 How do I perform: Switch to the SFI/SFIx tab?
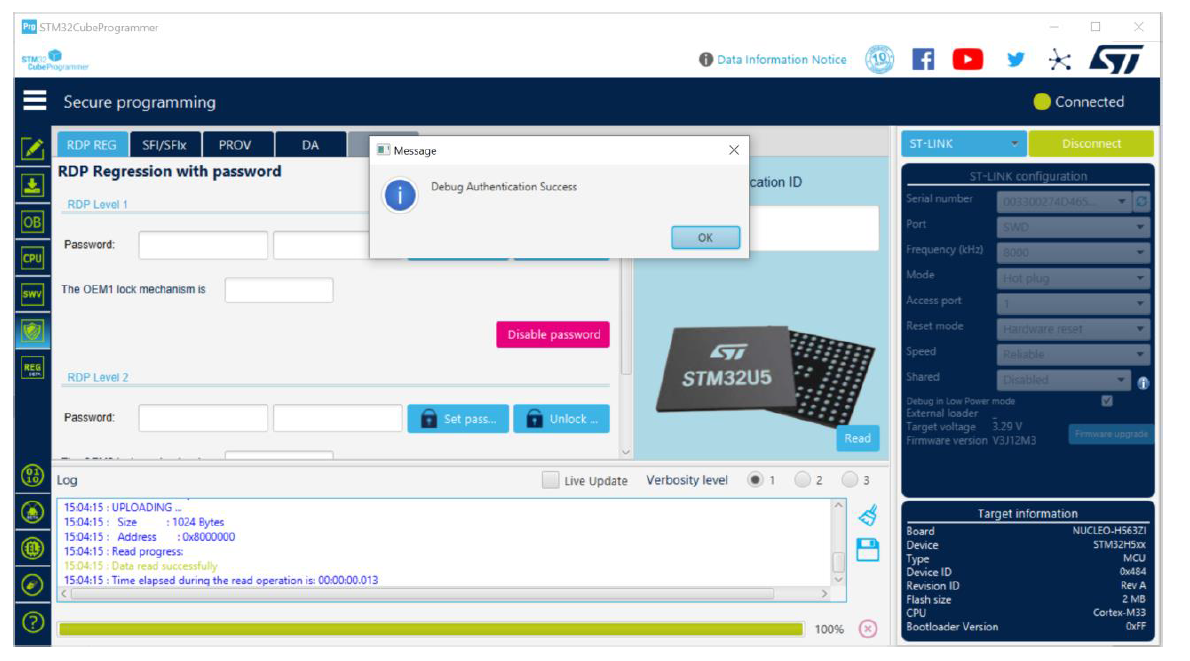tap(165, 144)
